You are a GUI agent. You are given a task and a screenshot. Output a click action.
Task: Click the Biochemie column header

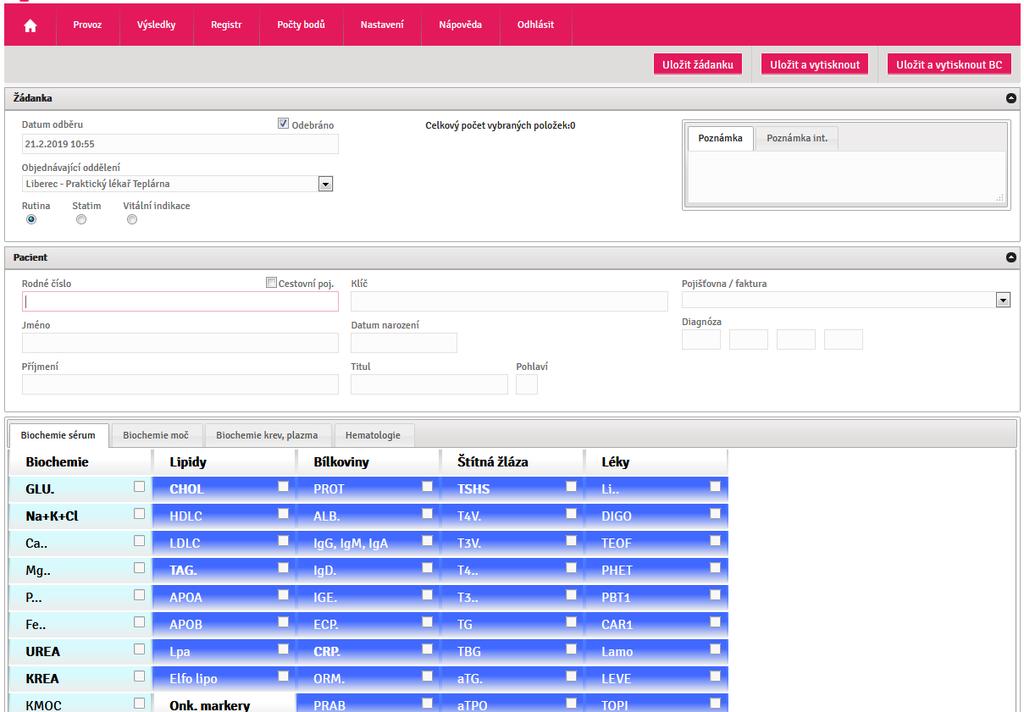pyautogui.click(x=80, y=462)
